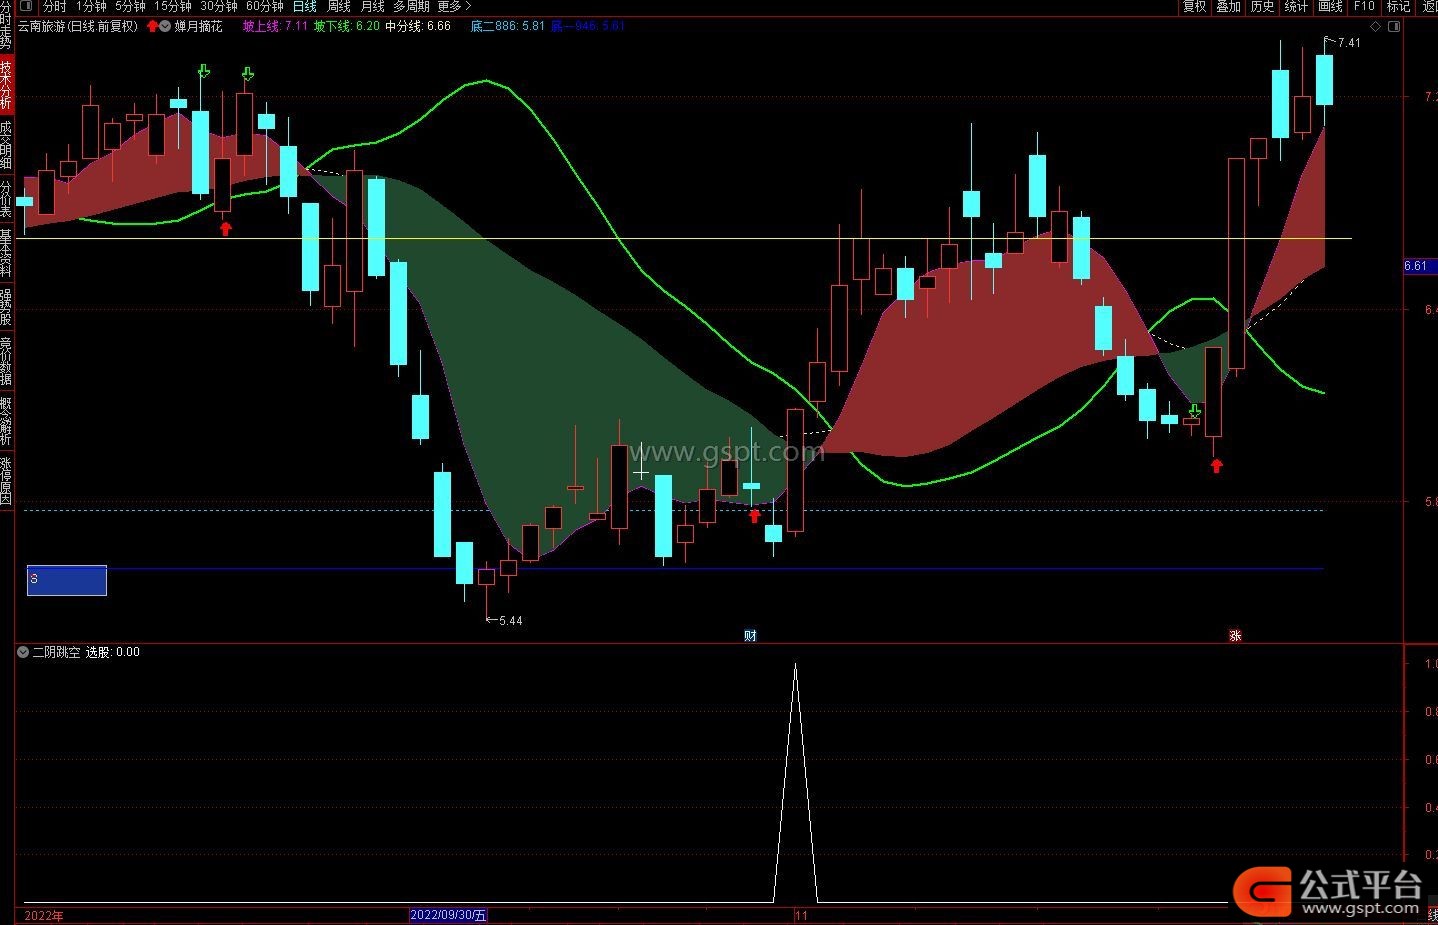The height and width of the screenshot is (925, 1438).
Task: Select the 月线 monthly period tab
Action: (x=372, y=6)
